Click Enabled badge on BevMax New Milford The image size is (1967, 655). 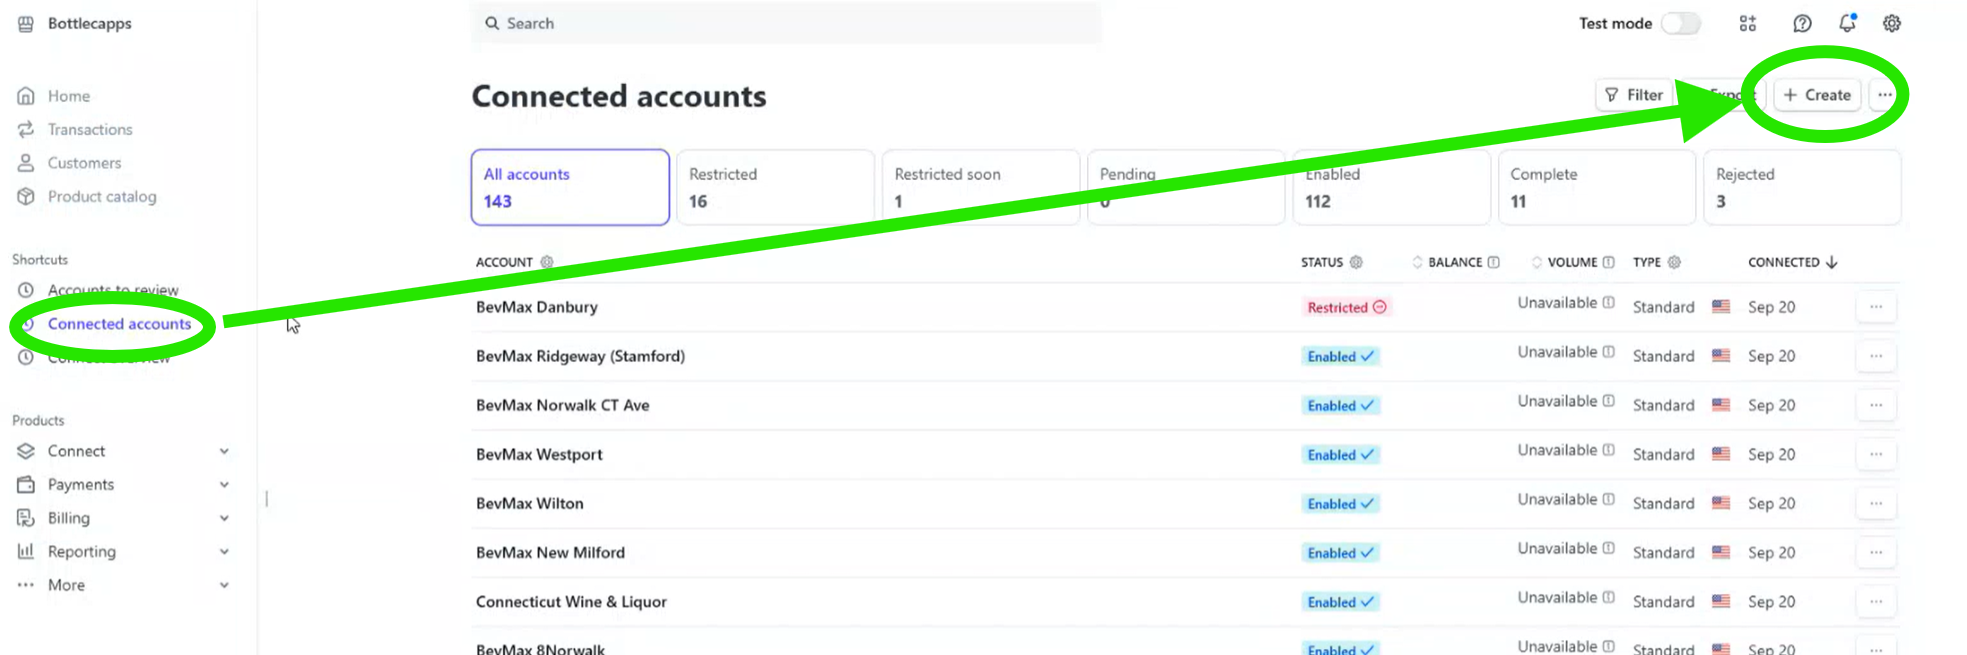(1340, 553)
